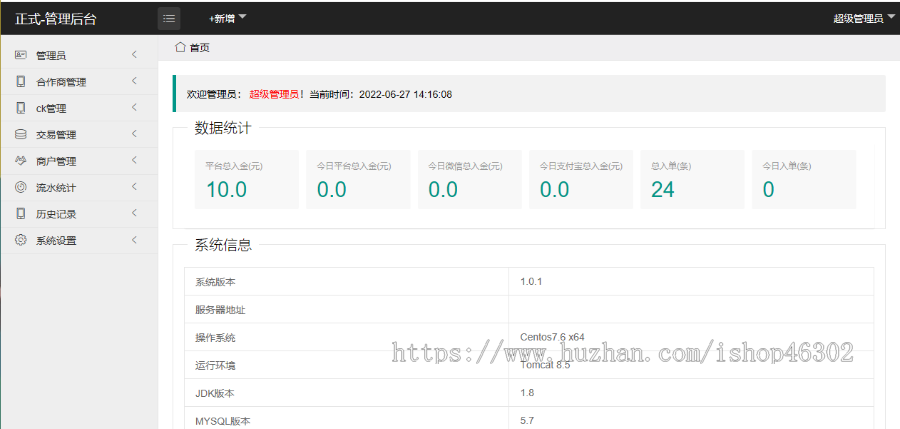Expand the 历史记录 menu chevron
Viewport: 900px width, 429px height.
[134, 213]
